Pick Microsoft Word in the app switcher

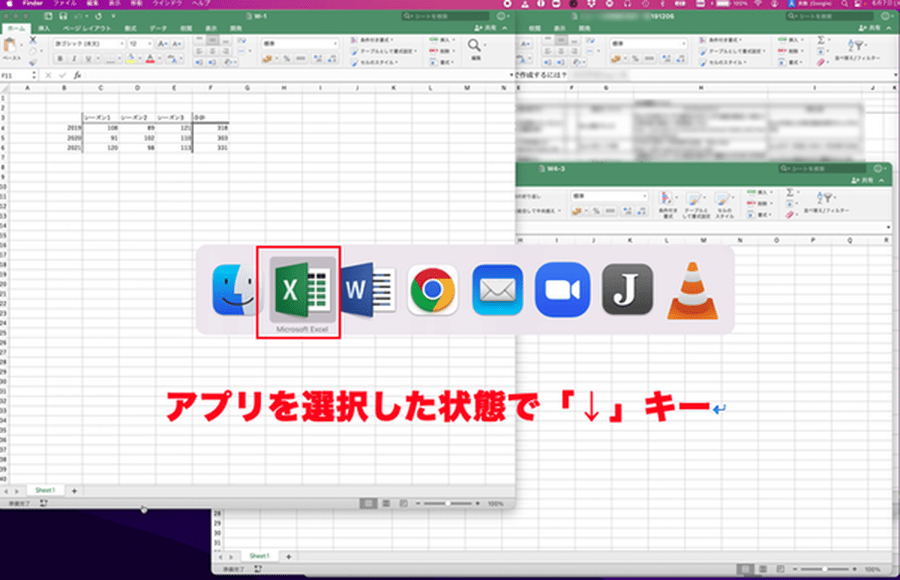tap(368, 290)
